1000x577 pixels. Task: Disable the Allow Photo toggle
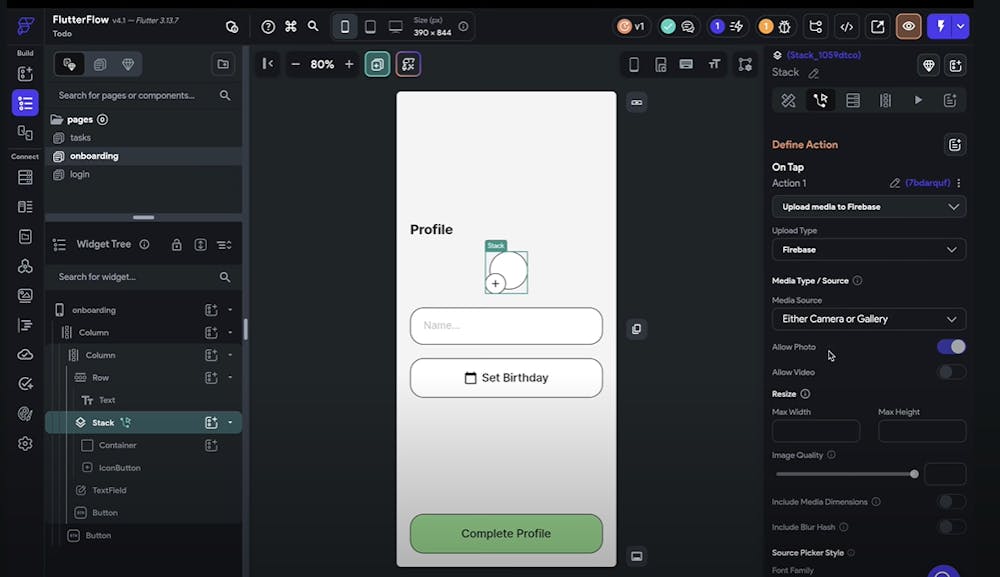[x=951, y=347]
